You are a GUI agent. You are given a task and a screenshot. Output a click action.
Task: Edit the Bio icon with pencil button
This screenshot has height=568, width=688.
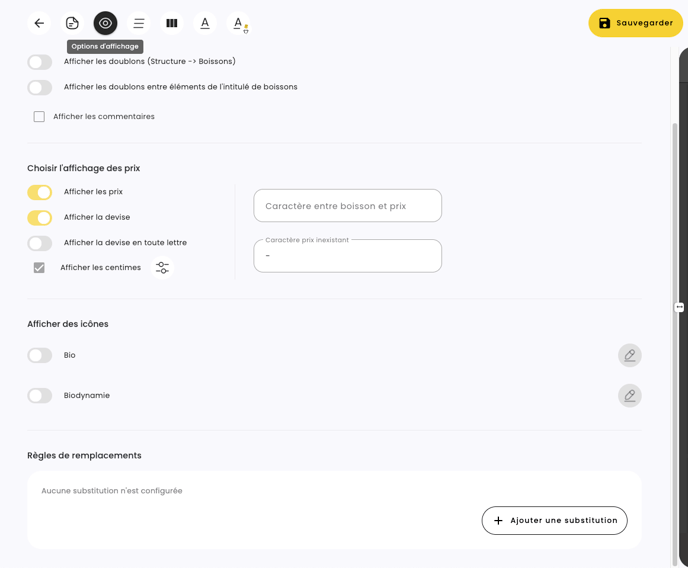point(629,355)
